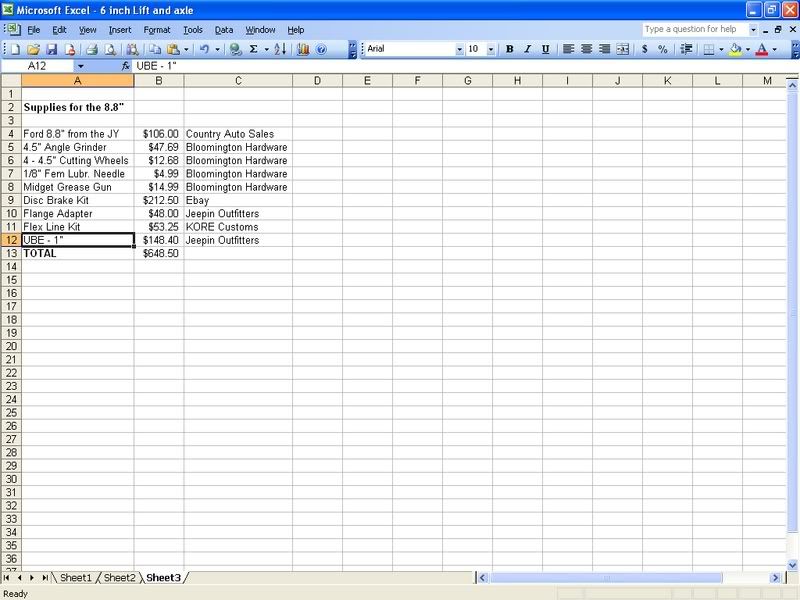Screen dimensions: 800x600
Task: Click the AutoSum sigma icon
Action: pyautogui.click(x=254, y=49)
